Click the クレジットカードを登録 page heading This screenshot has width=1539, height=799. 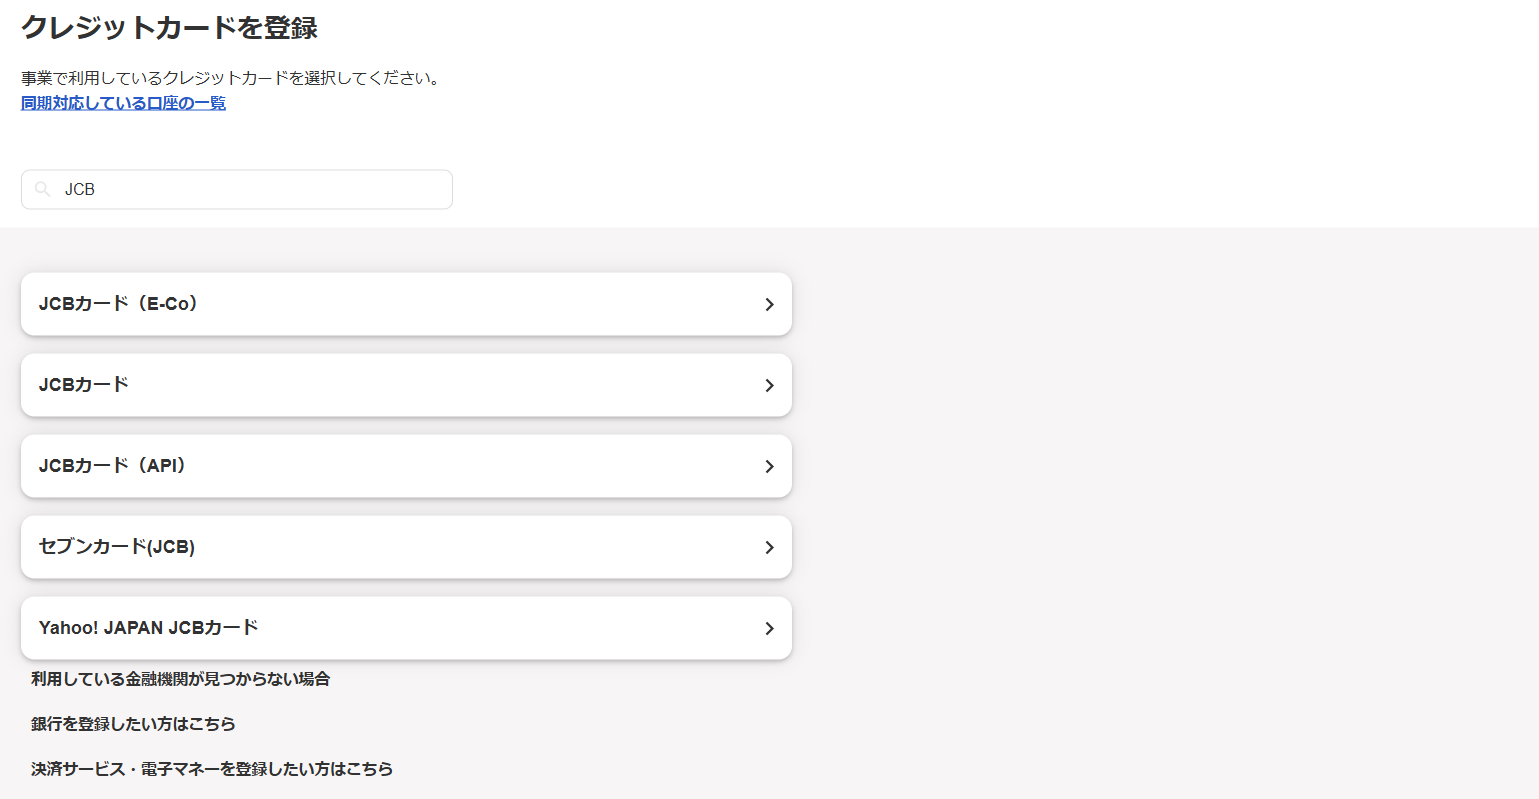[x=169, y=28]
